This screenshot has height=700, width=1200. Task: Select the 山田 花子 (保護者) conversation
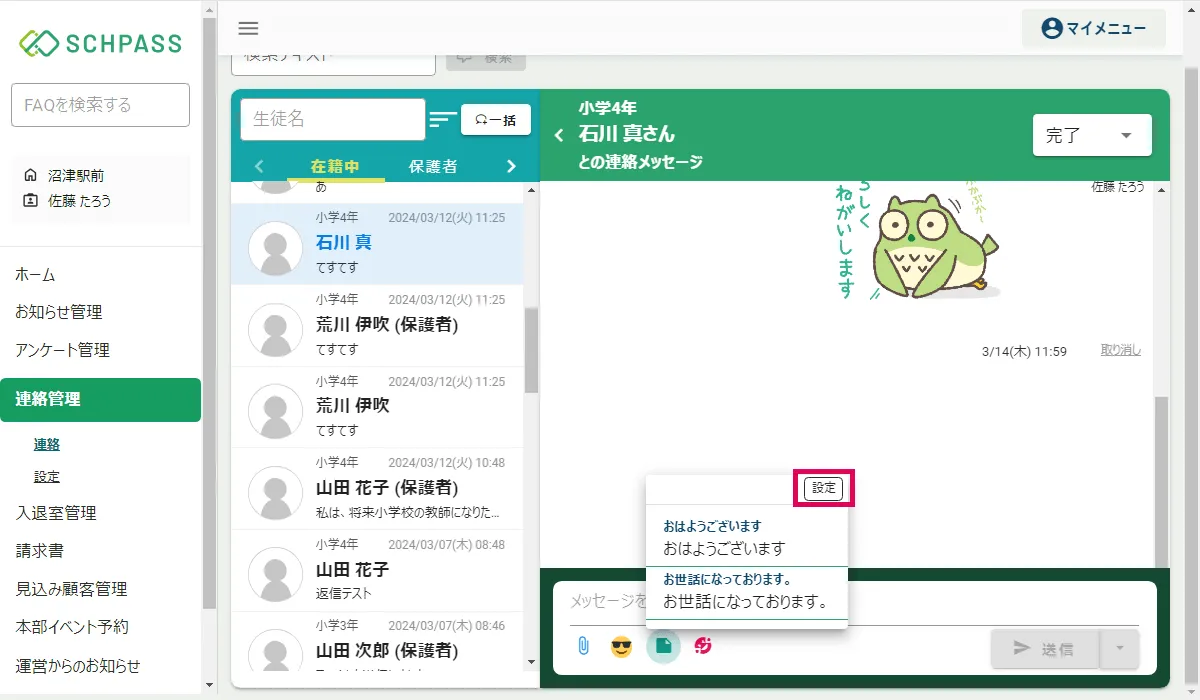click(377, 489)
